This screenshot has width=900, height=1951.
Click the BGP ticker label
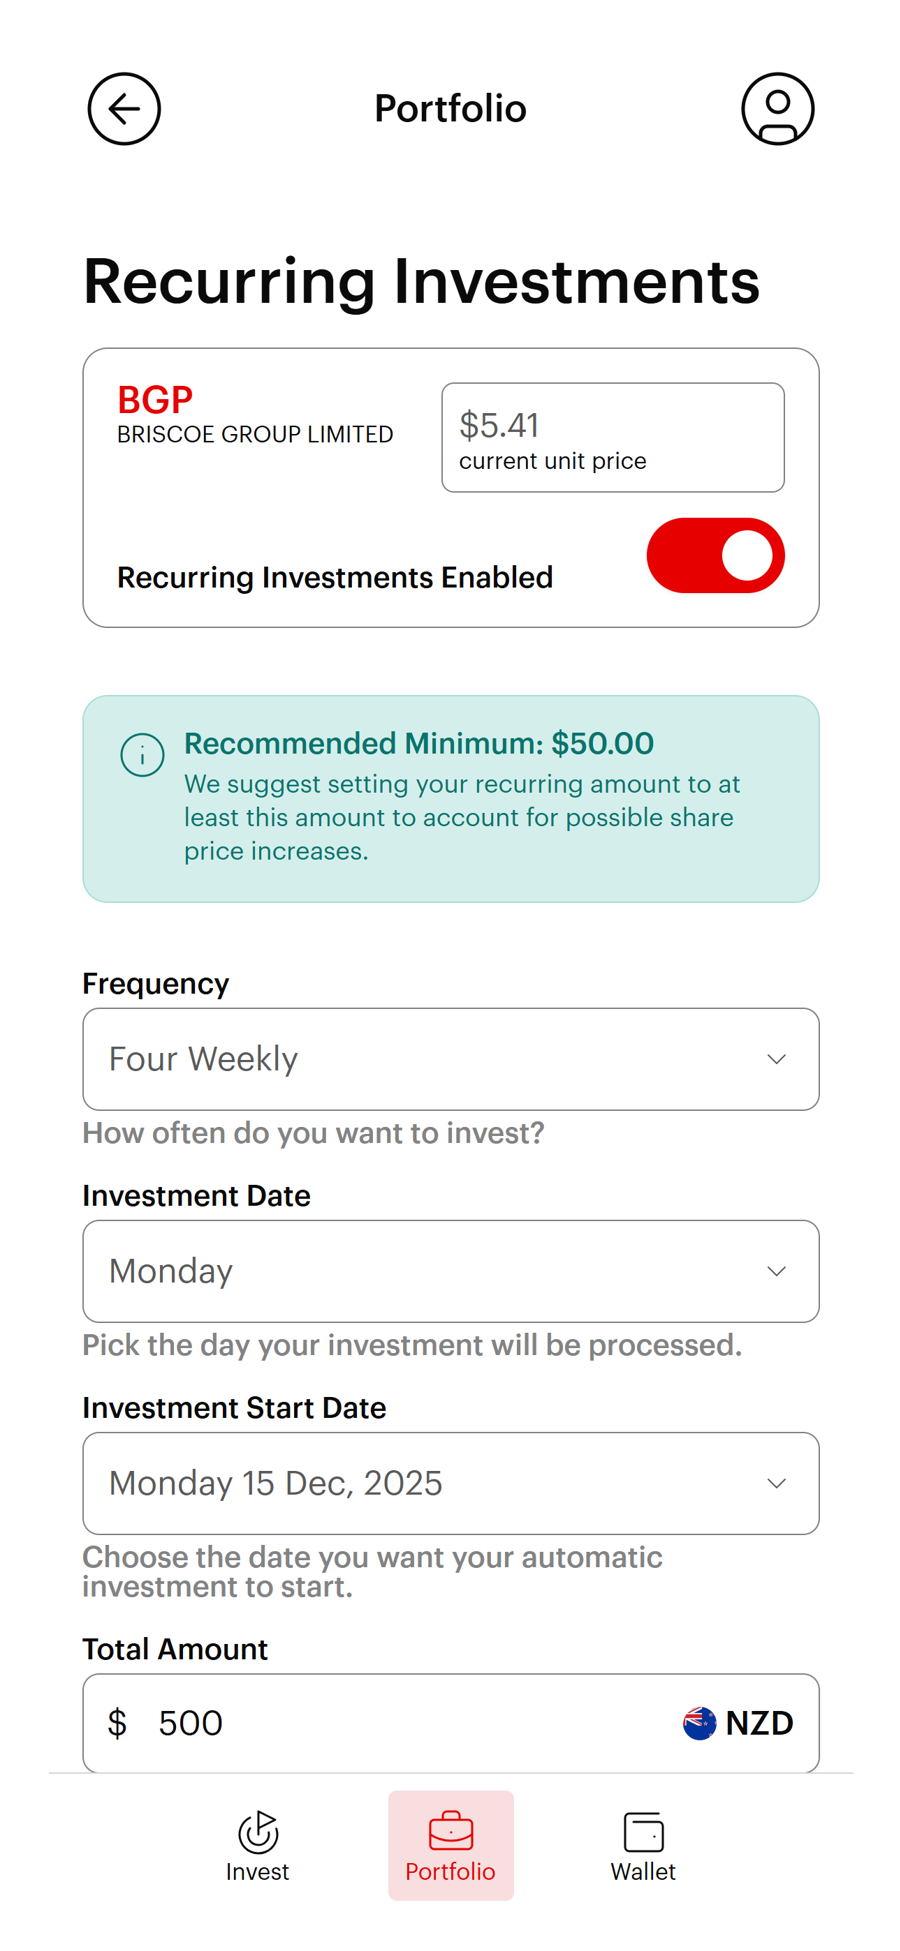click(x=155, y=399)
